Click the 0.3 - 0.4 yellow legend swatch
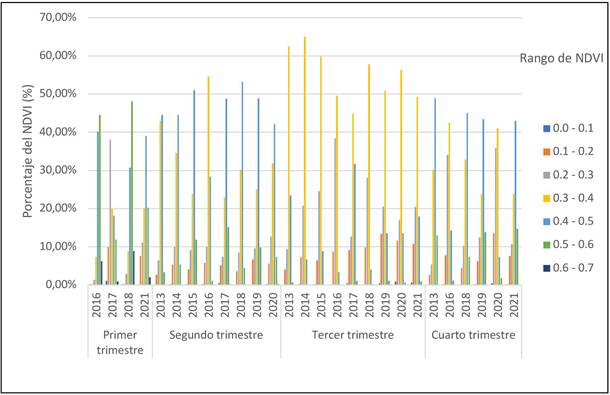 (x=546, y=198)
